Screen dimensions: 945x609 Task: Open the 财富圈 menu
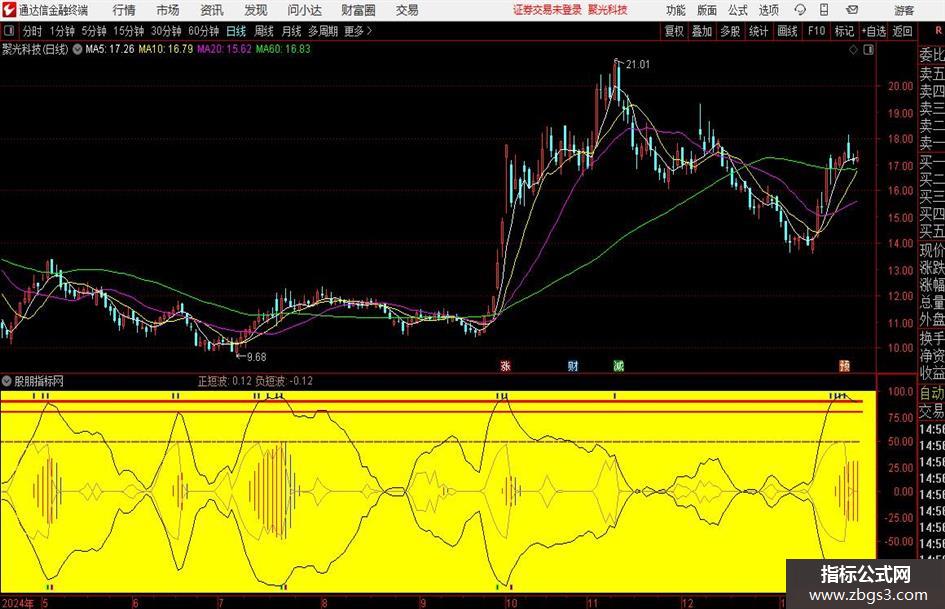coord(358,10)
